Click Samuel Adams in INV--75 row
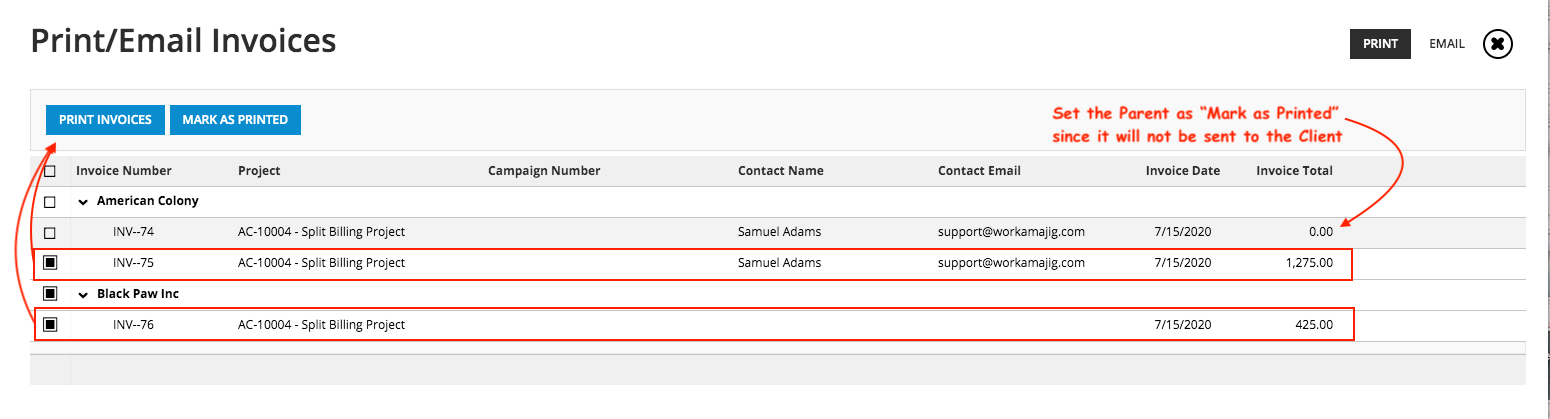This screenshot has width=1550, height=419. click(x=779, y=263)
